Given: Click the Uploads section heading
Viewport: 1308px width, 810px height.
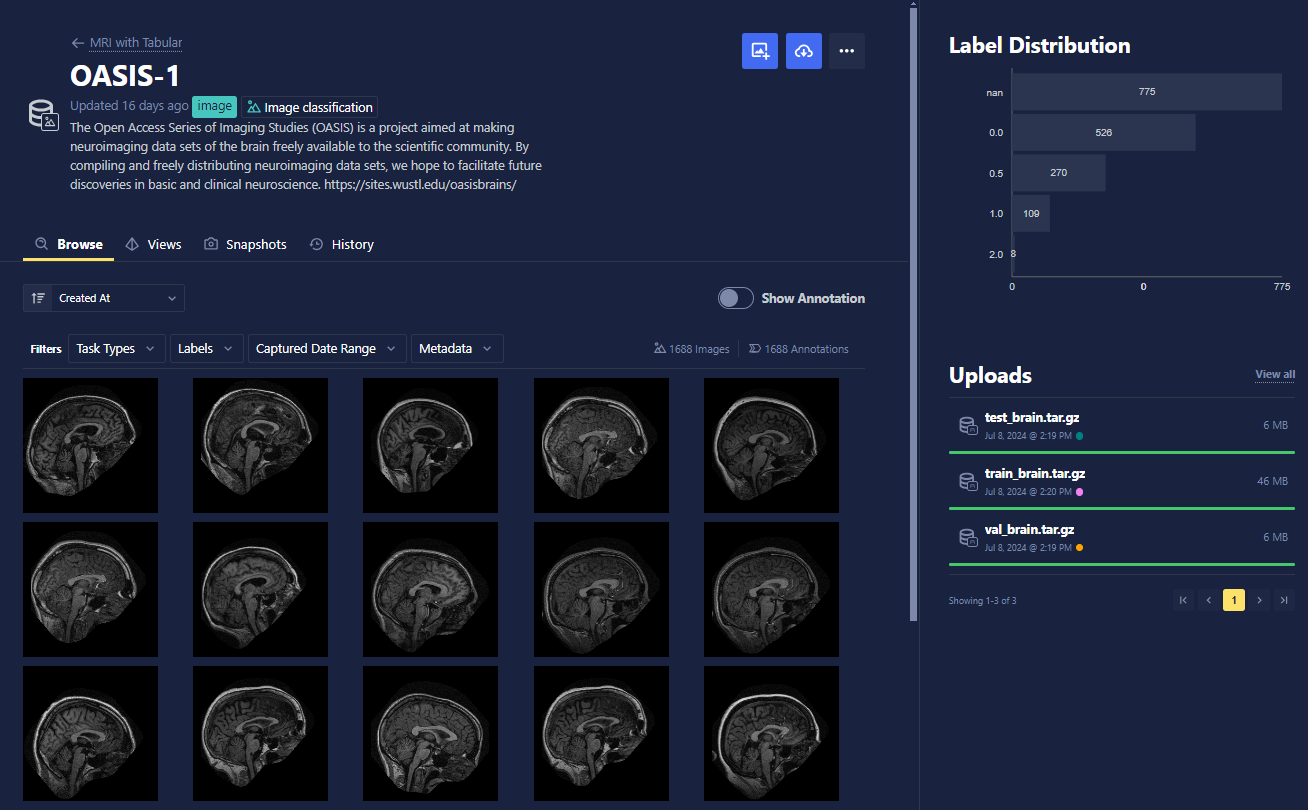Looking at the screenshot, I should tap(990, 375).
